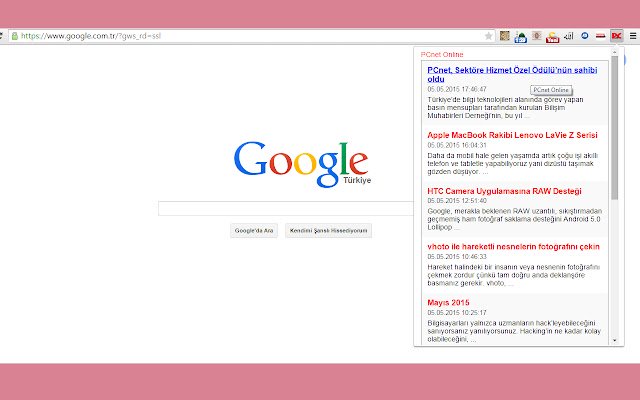Open the ornate patterned square extension icon
Viewport: 640px width, 400px height.
[504, 36]
